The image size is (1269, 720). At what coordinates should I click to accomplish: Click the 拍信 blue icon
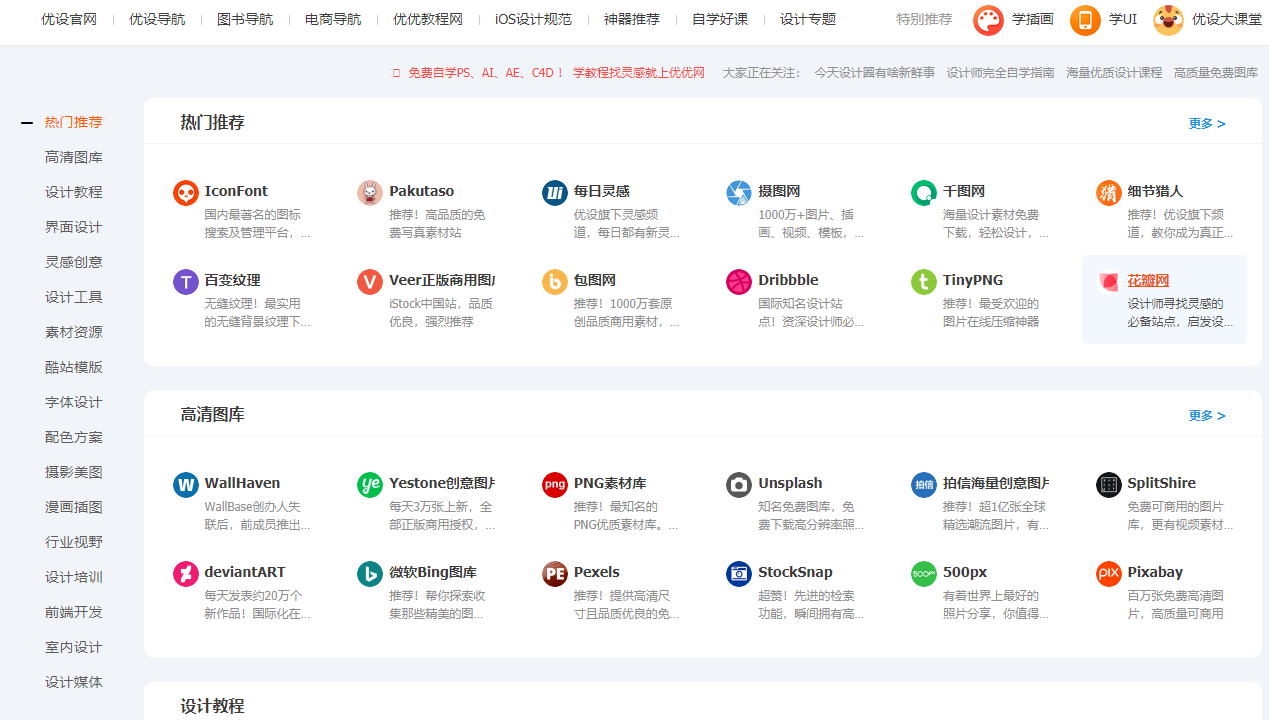(924, 485)
